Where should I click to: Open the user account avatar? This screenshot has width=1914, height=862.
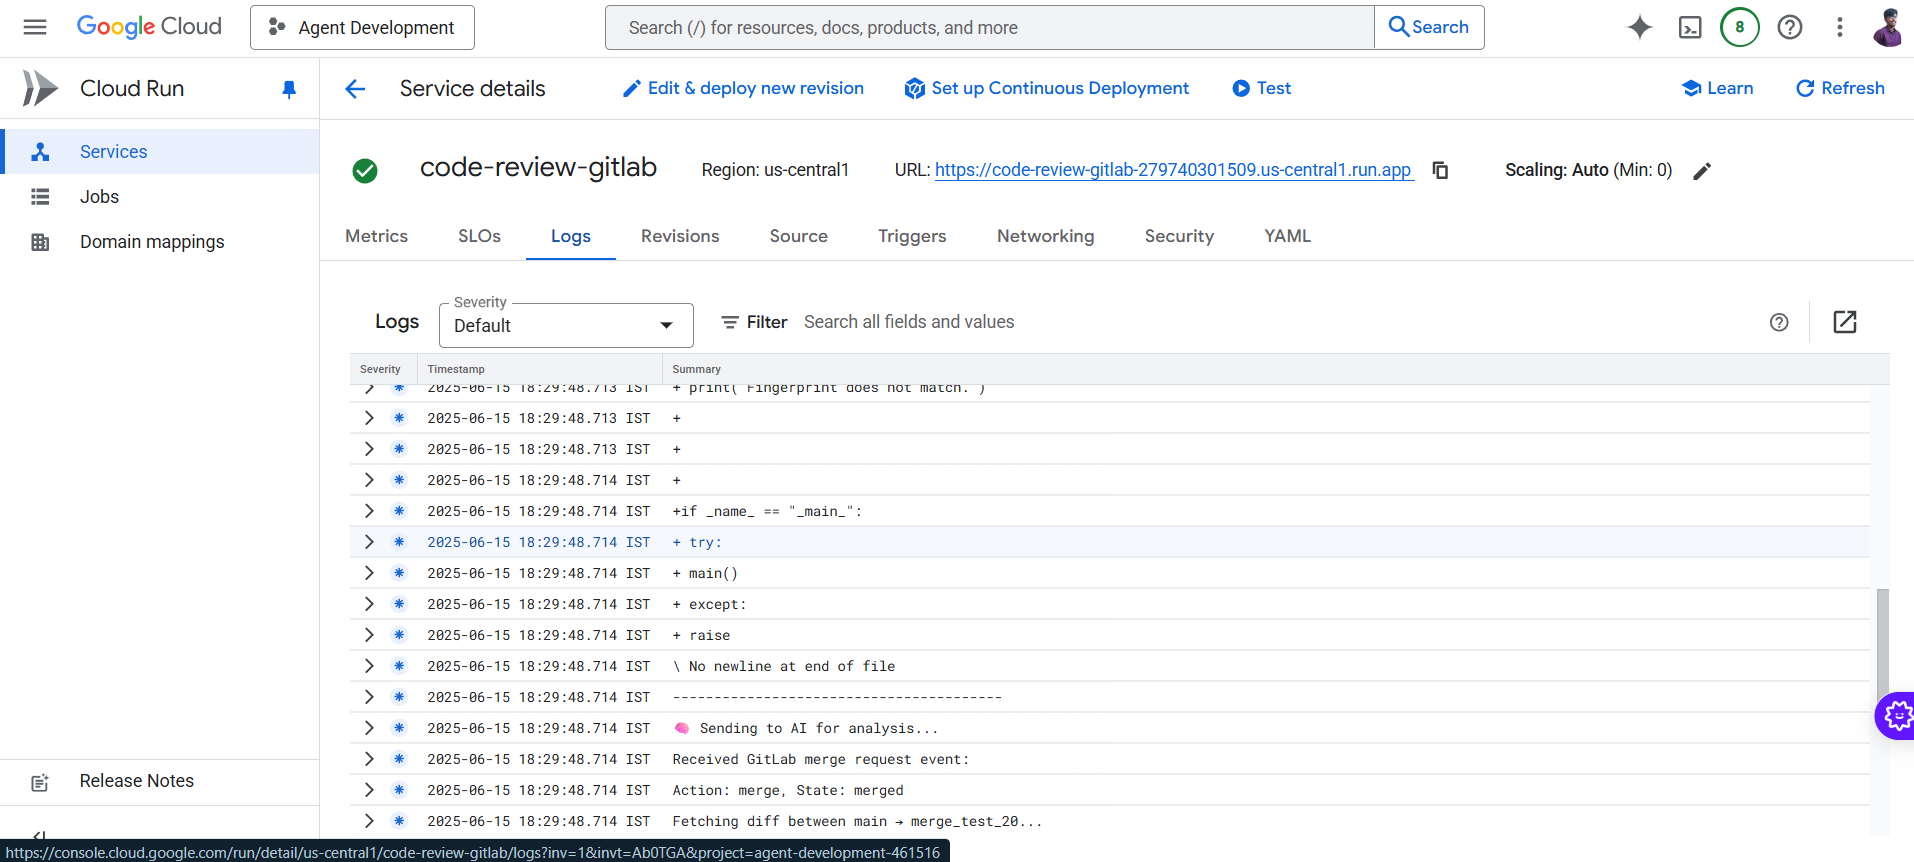click(1889, 27)
